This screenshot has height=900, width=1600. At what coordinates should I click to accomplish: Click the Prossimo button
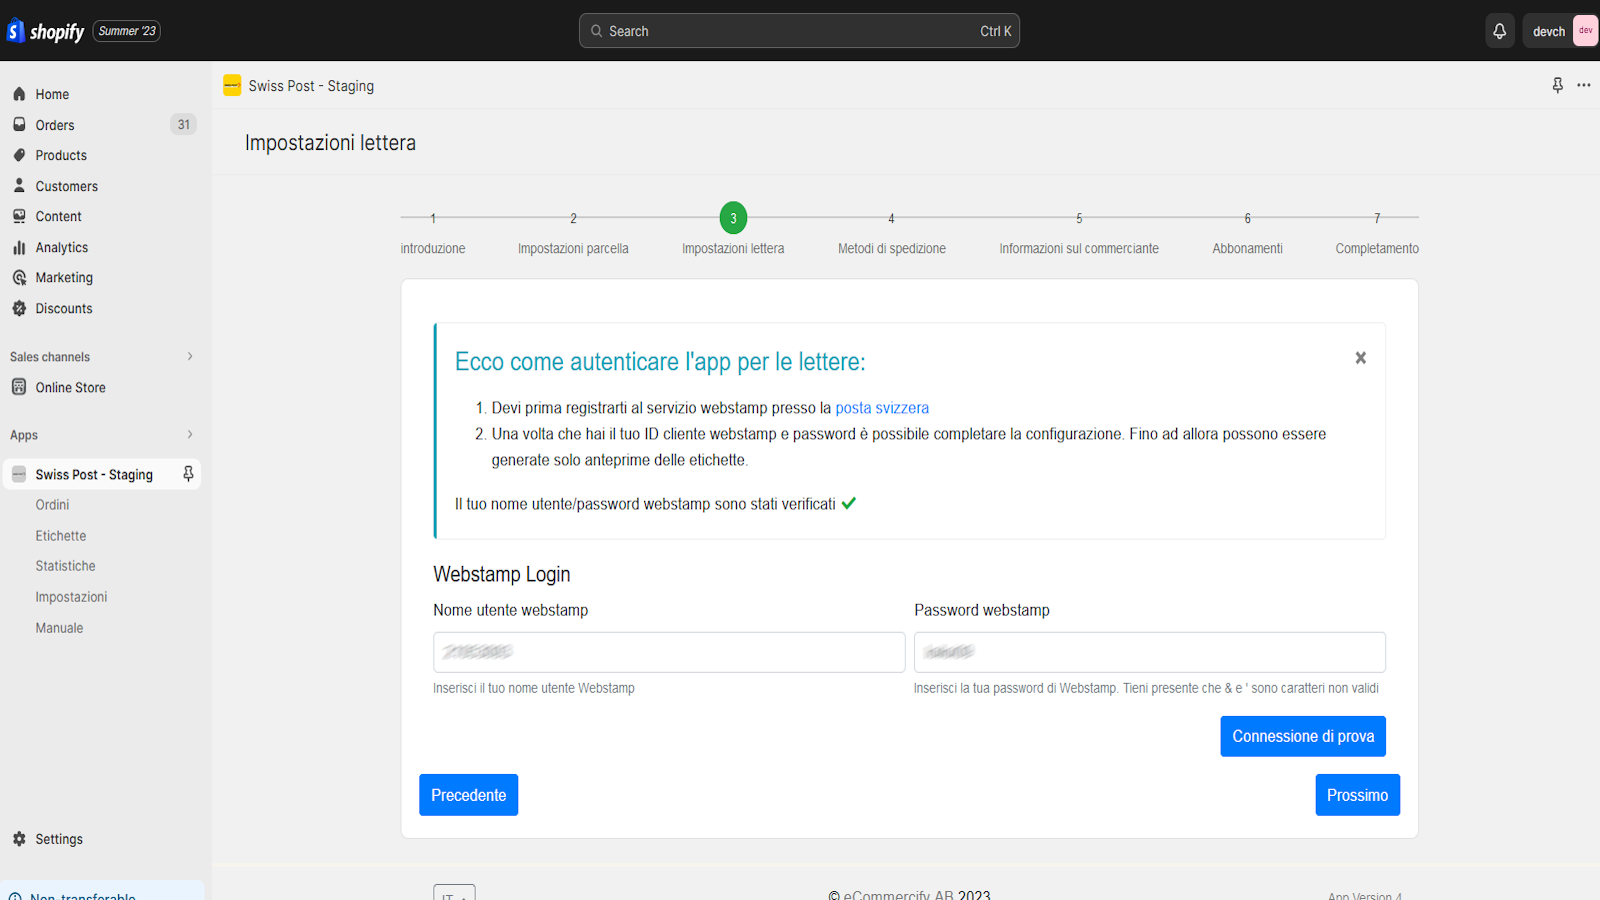click(1357, 795)
